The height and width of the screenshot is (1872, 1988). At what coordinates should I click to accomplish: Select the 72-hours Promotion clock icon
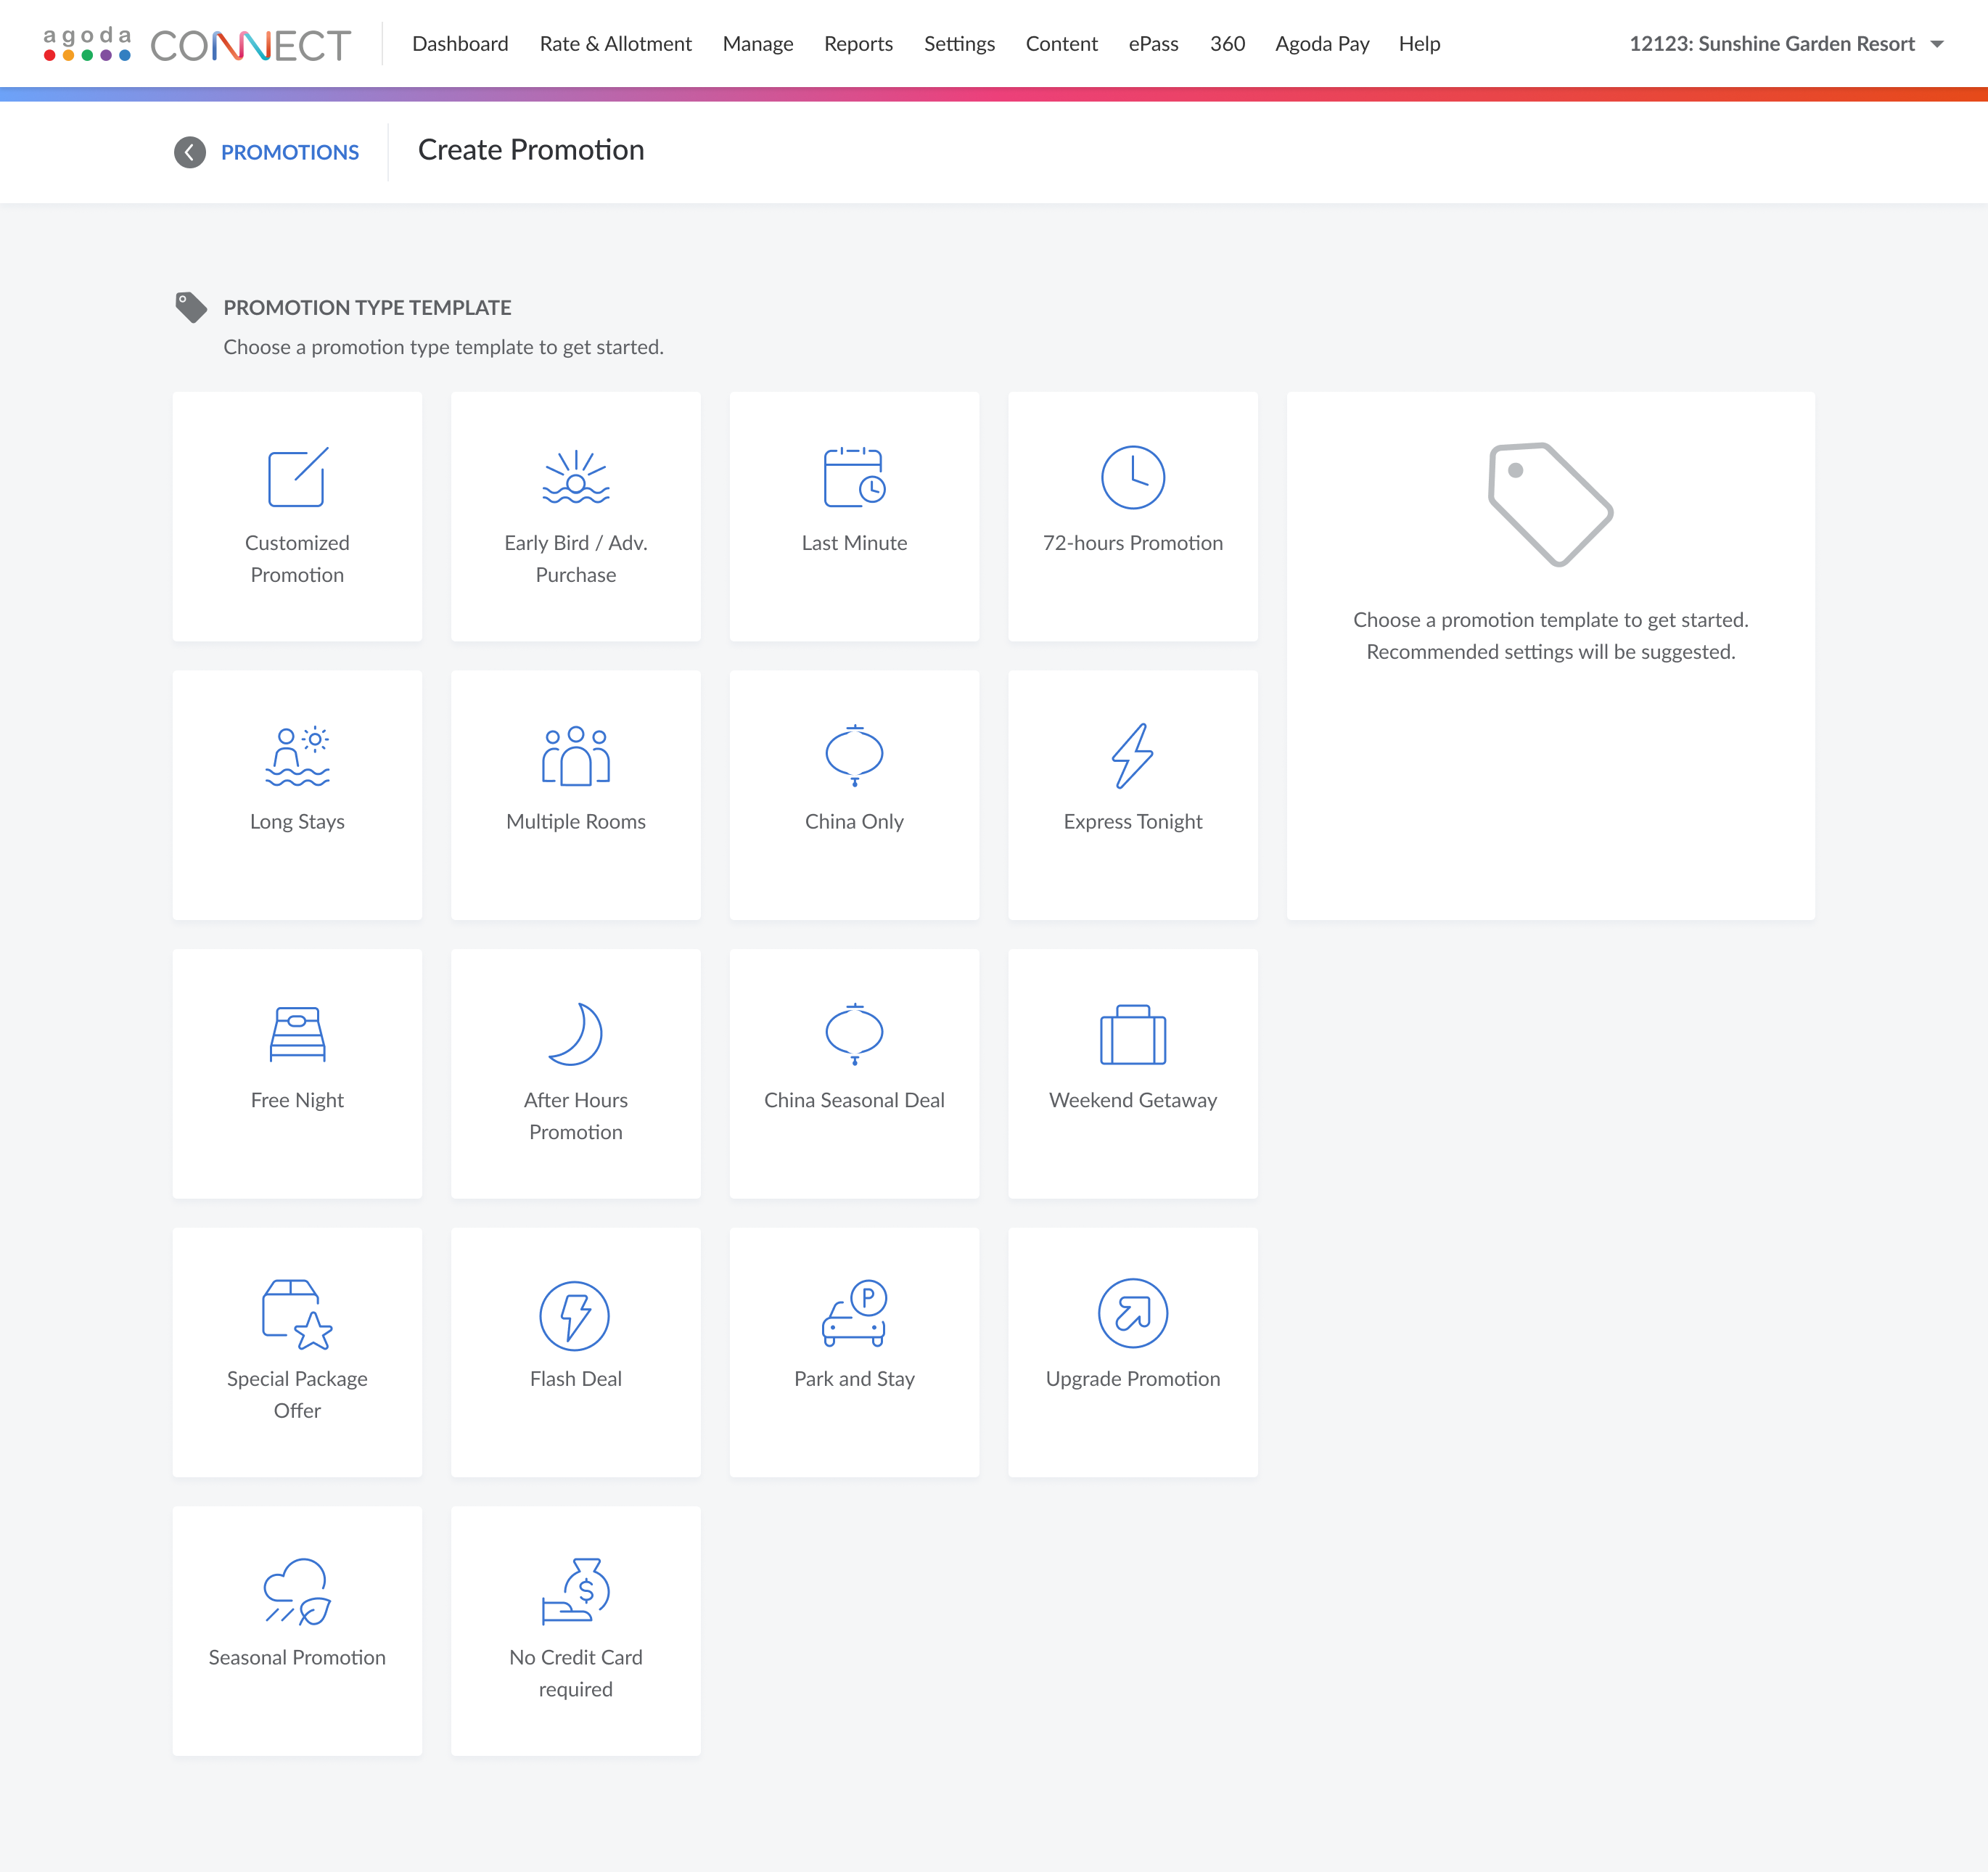tap(1132, 477)
